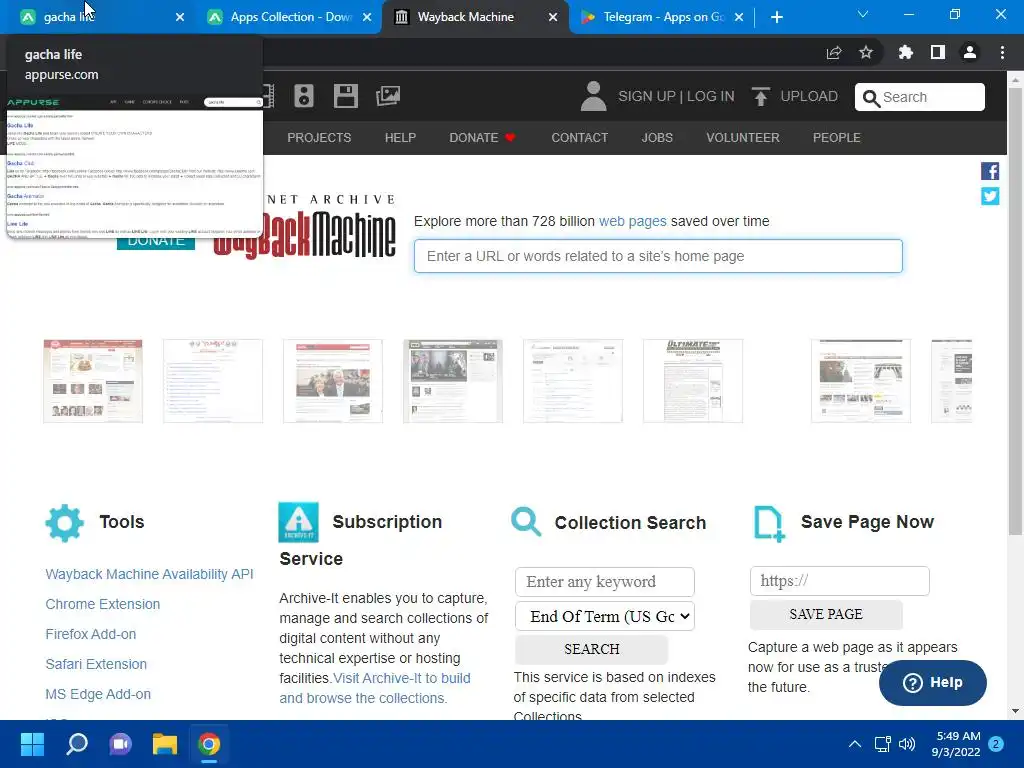Click the share page icon in address bar
This screenshot has height=768, width=1024.
coord(833,52)
